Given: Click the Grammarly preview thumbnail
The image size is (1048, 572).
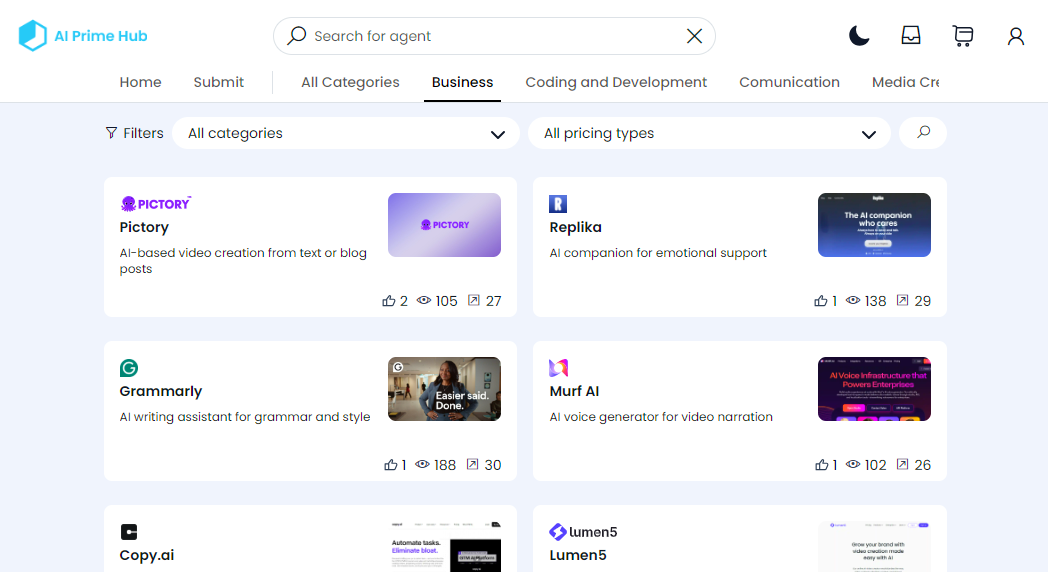Looking at the screenshot, I should pyautogui.click(x=444, y=389).
